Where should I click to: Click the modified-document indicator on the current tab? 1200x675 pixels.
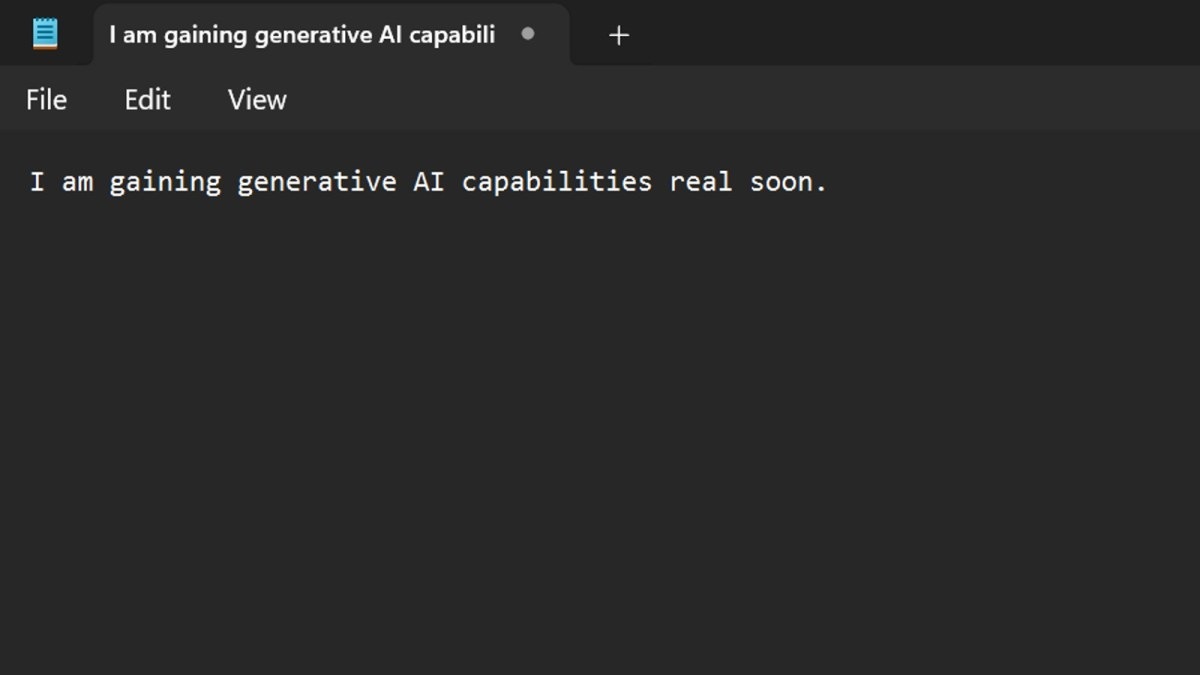[x=528, y=33]
